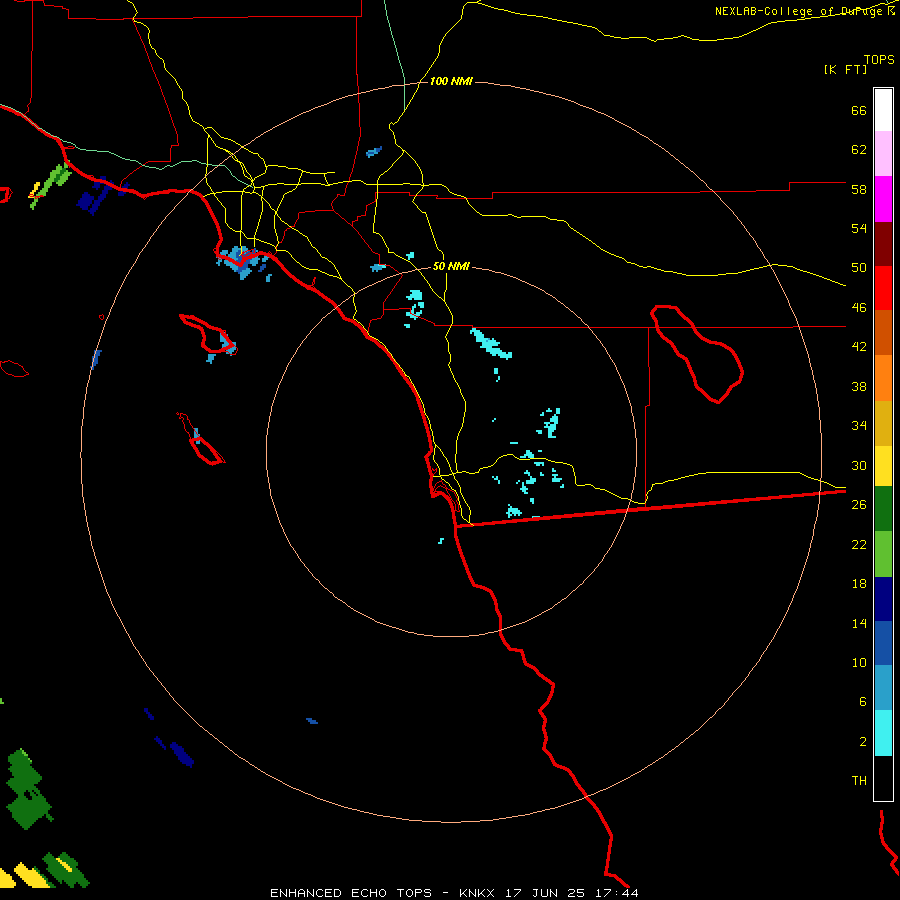Click the '50 NMI' range ring label
The height and width of the screenshot is (900, 900).
(x=451, y=266)
